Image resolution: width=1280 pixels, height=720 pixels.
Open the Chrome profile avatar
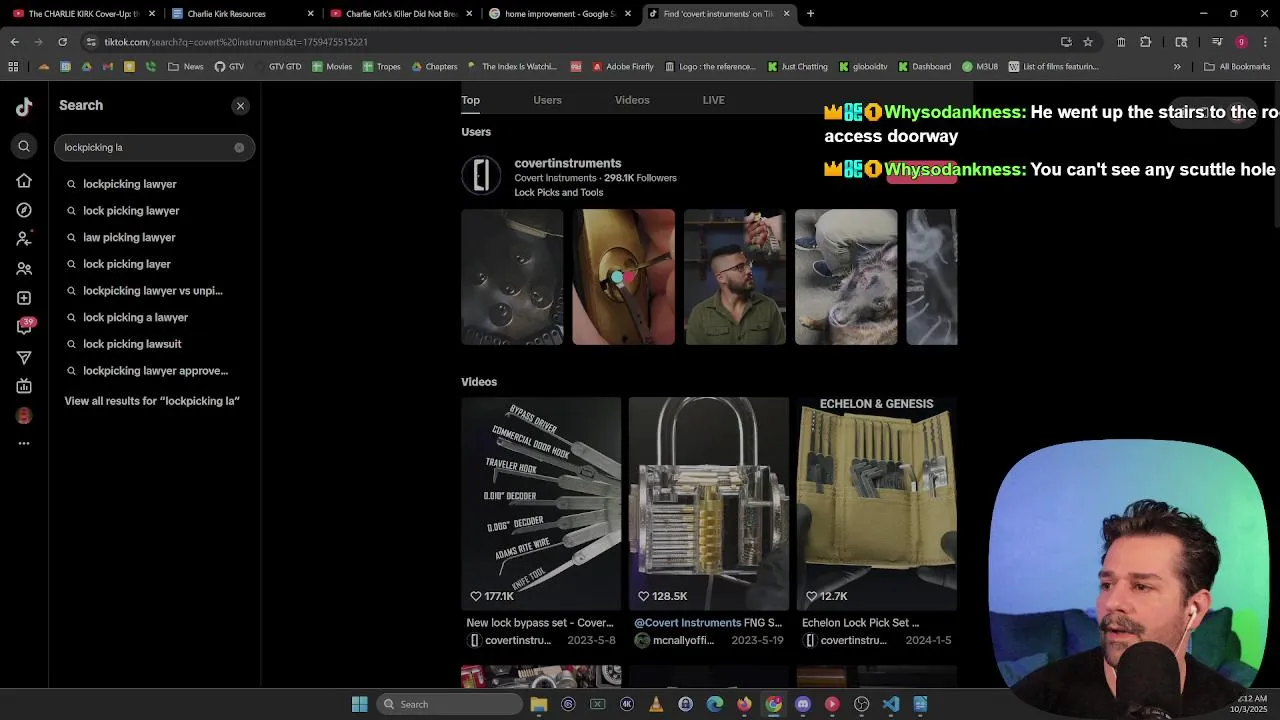1241,42
